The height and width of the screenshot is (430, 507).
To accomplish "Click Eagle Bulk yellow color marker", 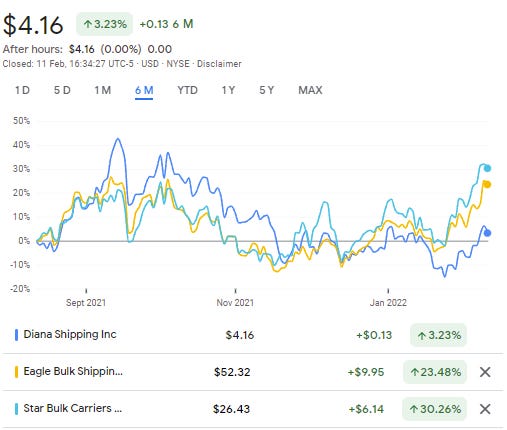I will tap(16, 372).
